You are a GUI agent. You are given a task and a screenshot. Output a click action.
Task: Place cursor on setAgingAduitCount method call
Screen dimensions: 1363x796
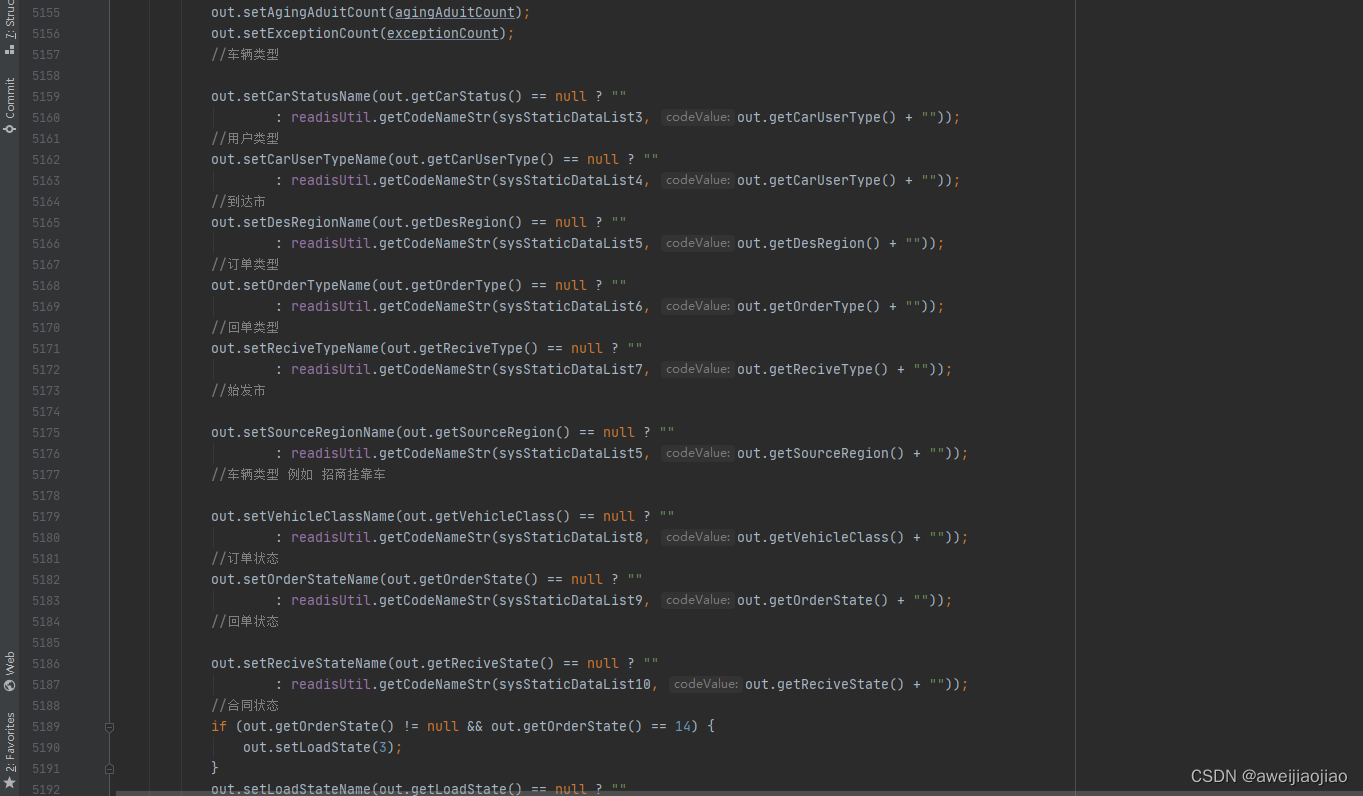(315, 13)
